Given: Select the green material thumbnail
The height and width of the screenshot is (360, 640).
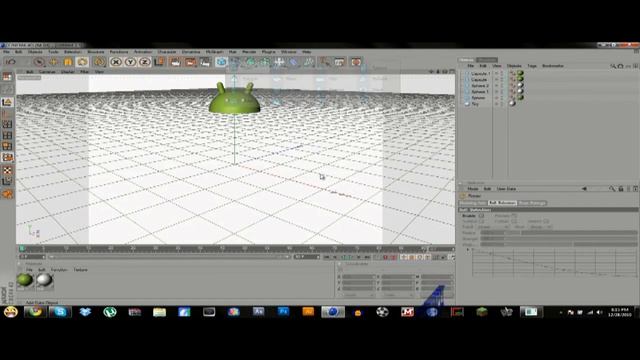Looking at the screenshot, I should [x=24, y=280].
